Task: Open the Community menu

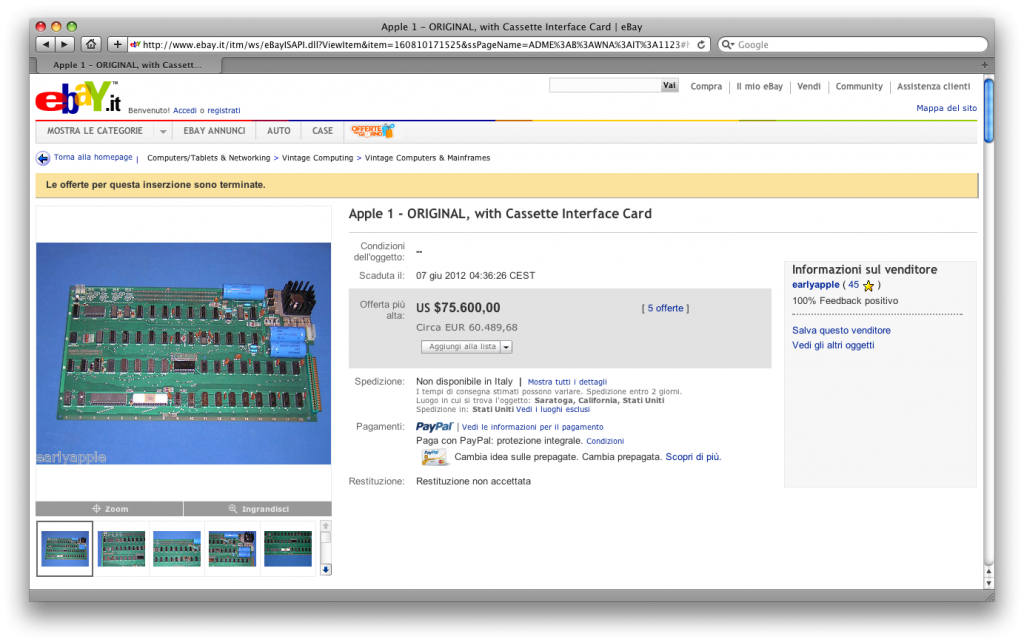Action: pyautogui.click(x=859, y=86)
